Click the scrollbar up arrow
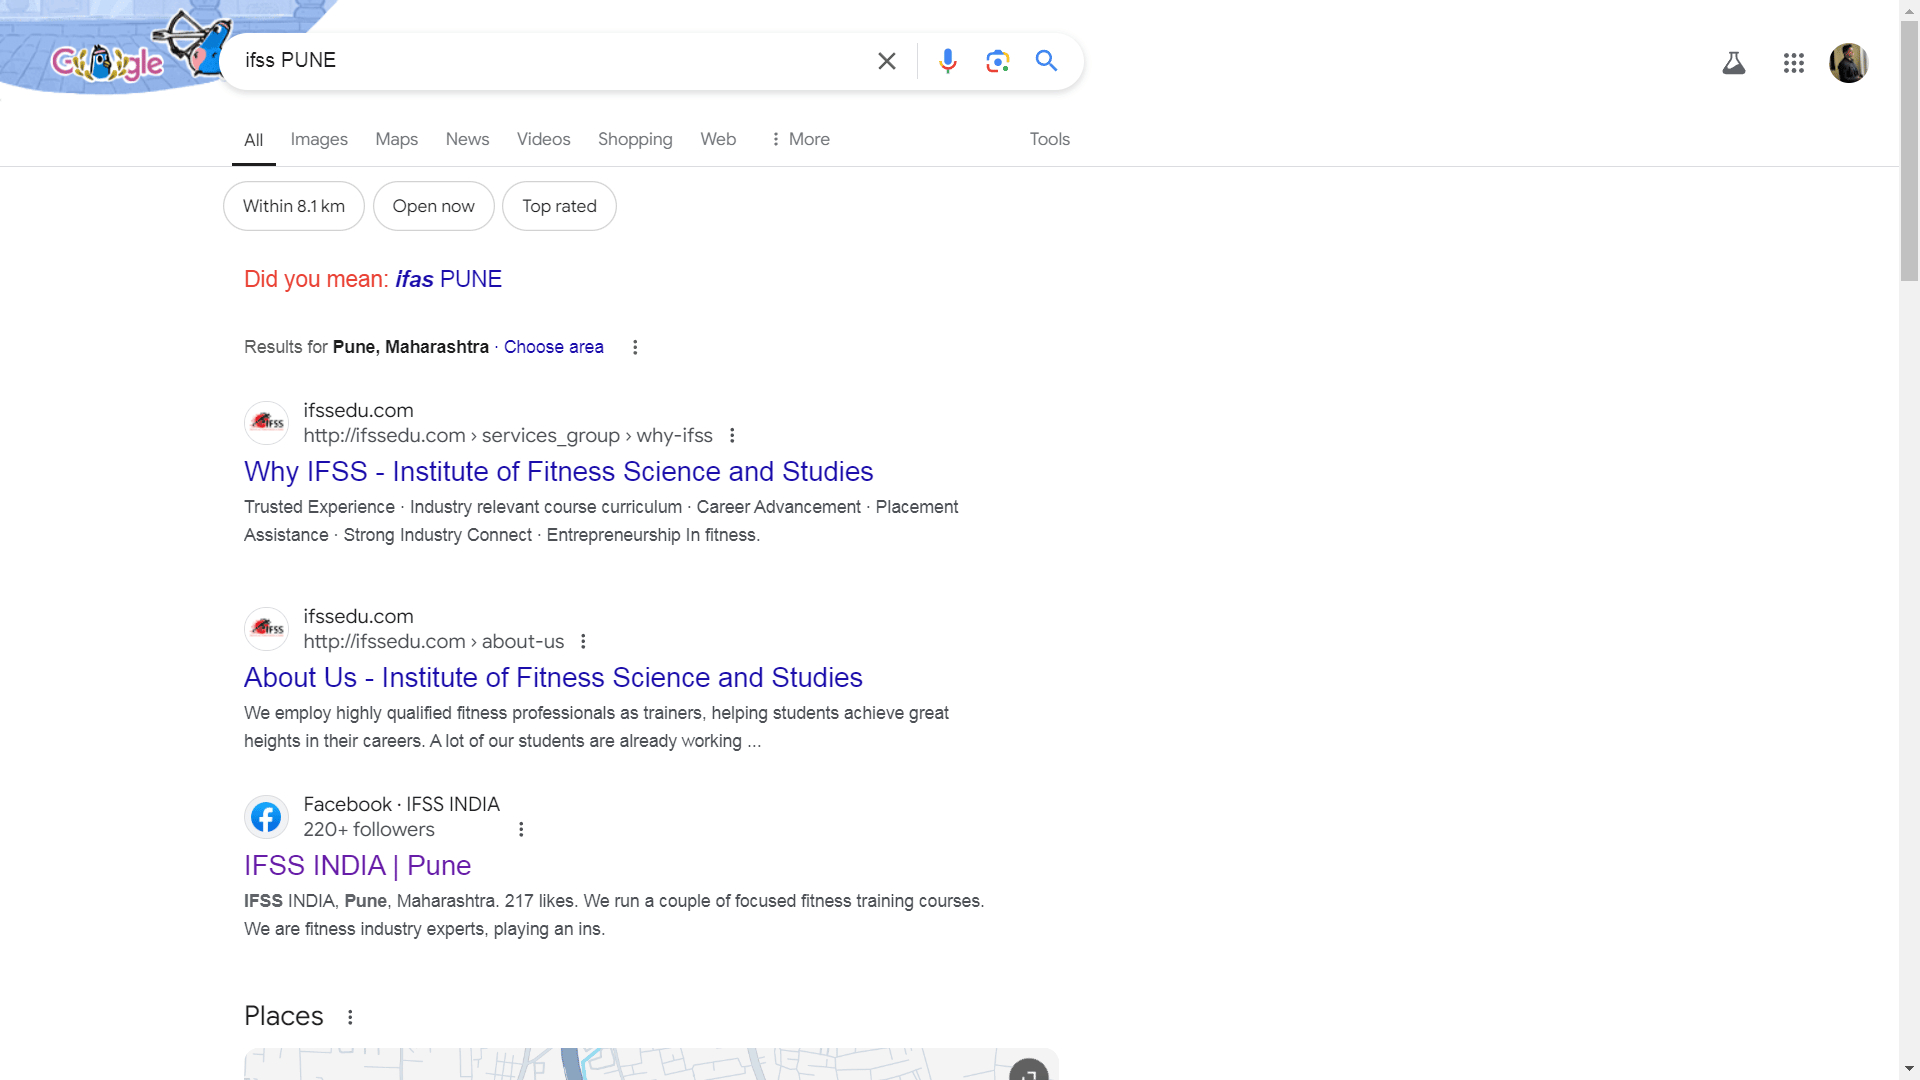 (1909, 9)
